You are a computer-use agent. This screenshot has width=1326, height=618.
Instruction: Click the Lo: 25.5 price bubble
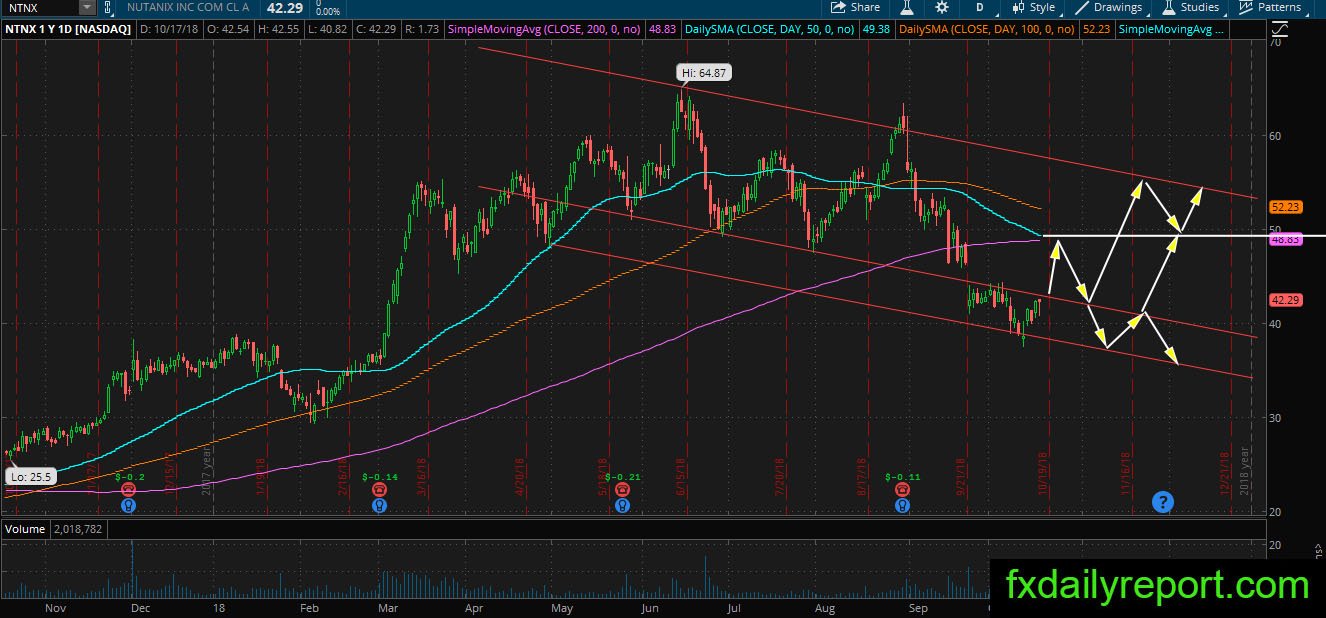(x=32, y=478)
